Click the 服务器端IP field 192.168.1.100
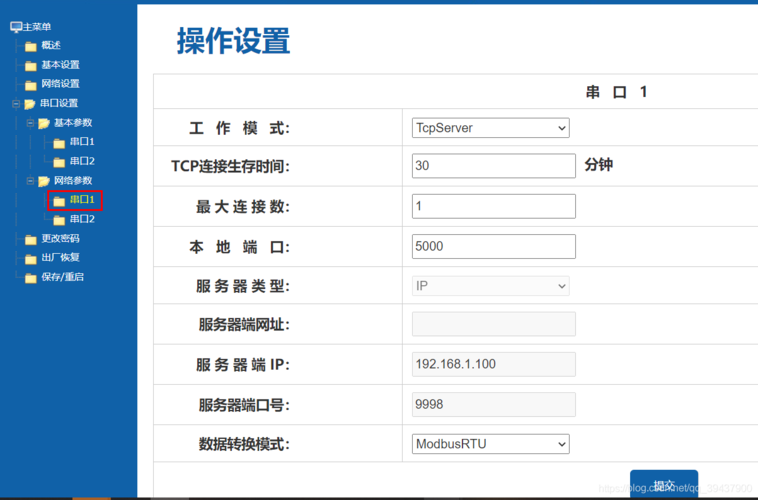Screen dimensions: 758x500 494,364
